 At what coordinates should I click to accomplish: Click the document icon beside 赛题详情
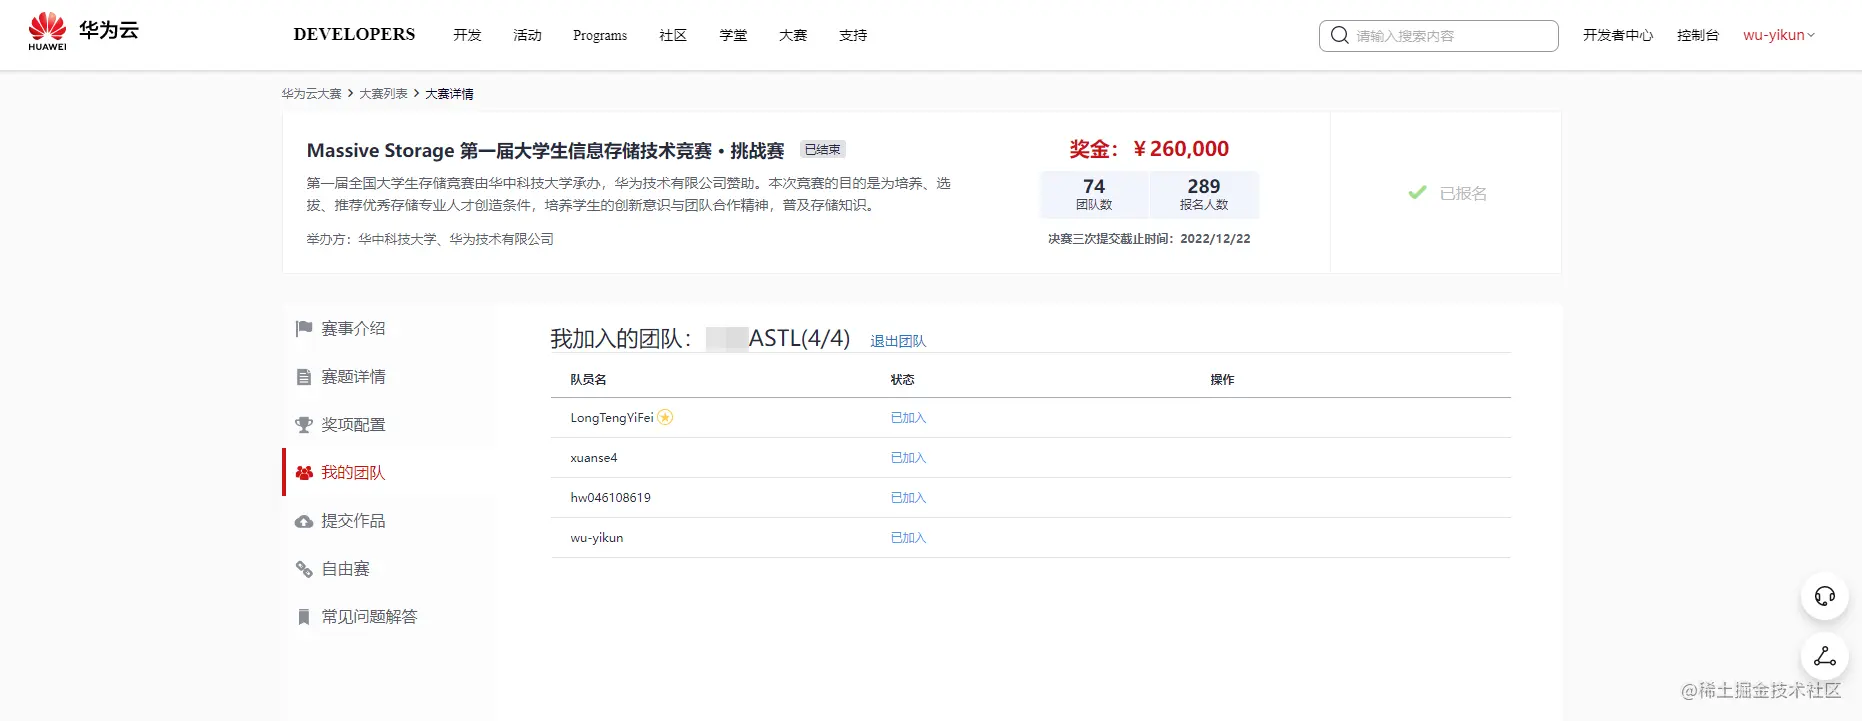pyautogui.click(x=304, y=377)
